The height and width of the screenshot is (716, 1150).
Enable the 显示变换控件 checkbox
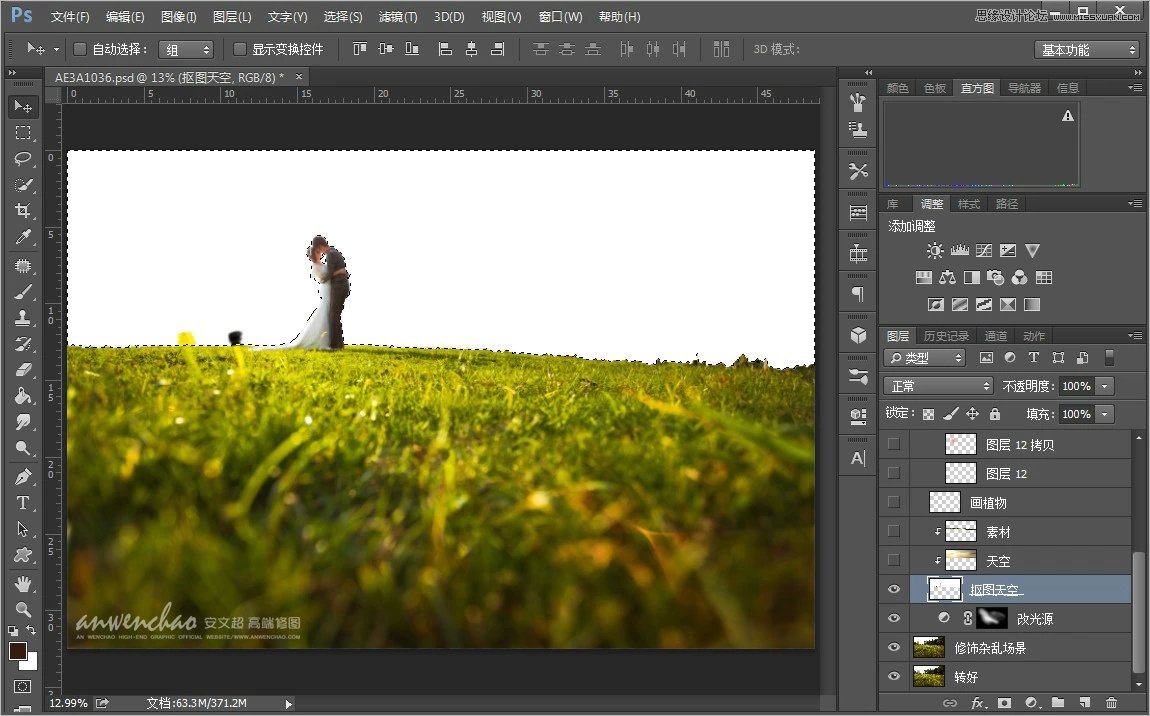tap(240, 49)
